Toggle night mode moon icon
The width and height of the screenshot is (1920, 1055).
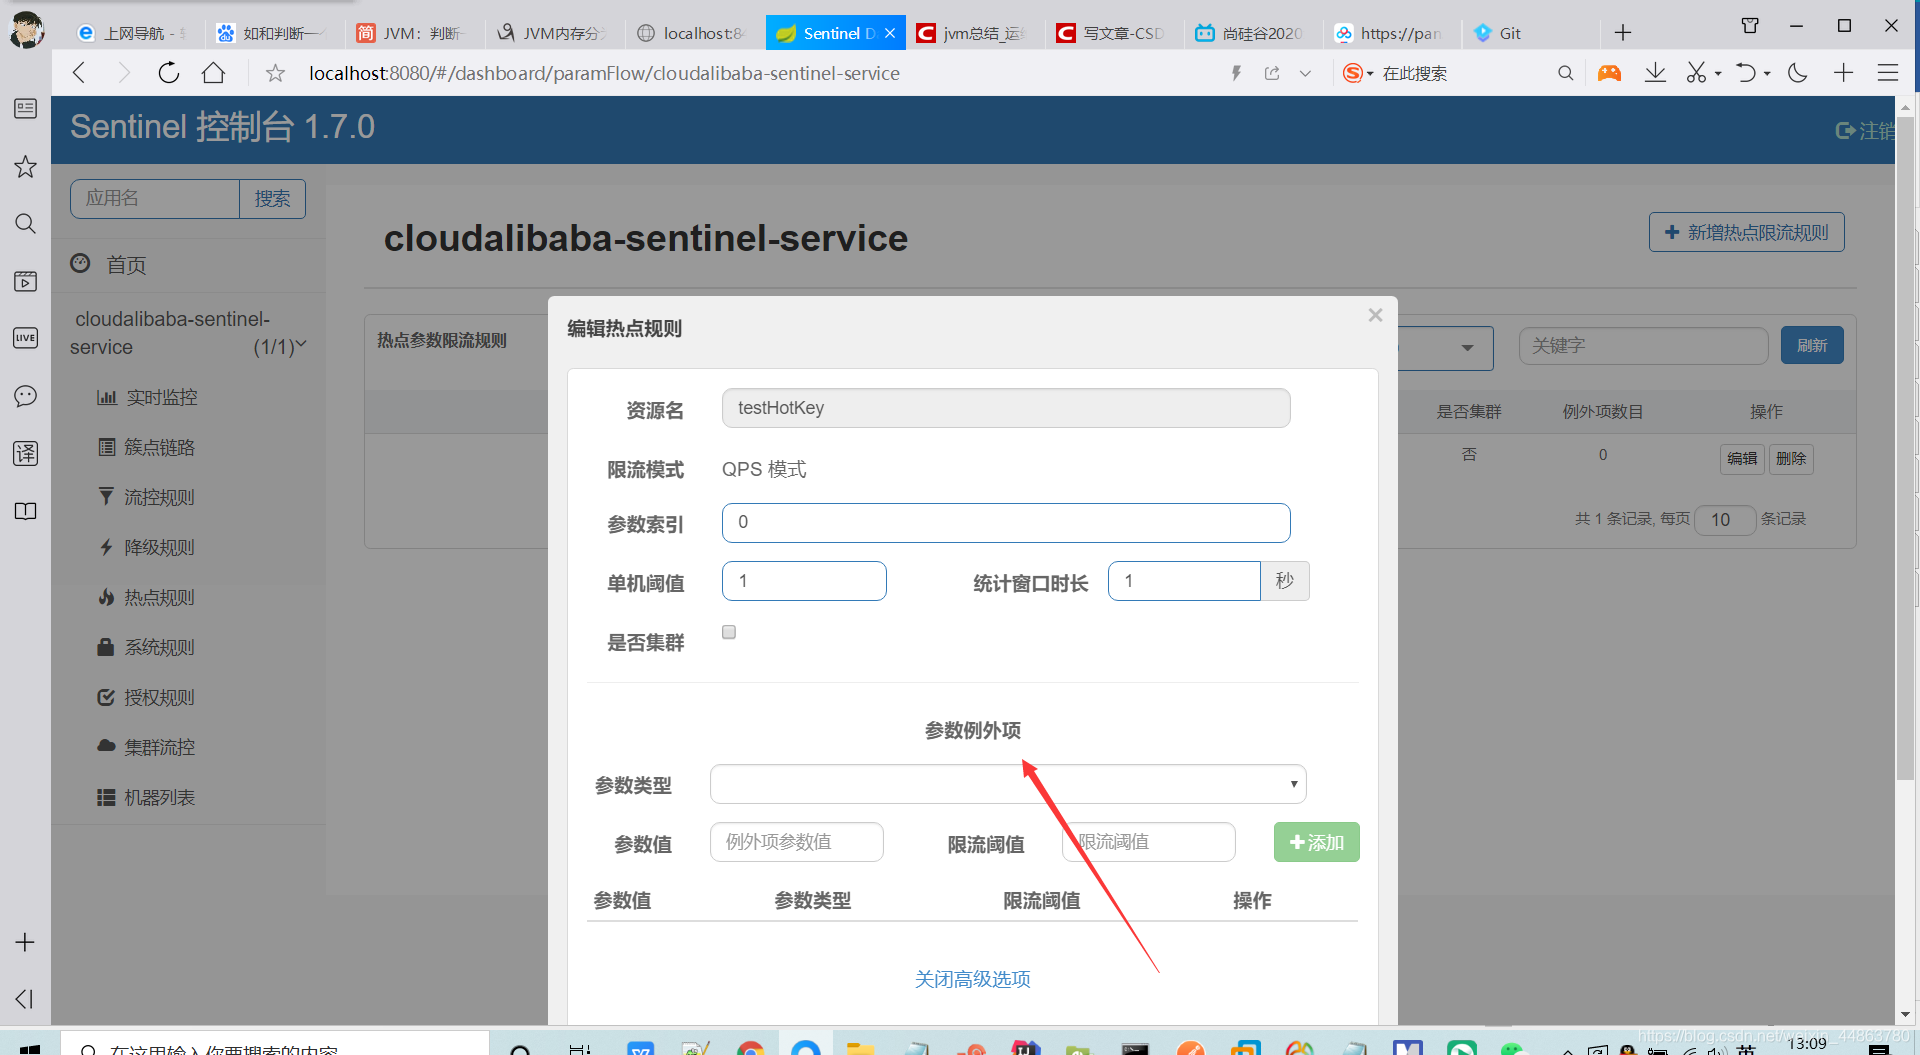point(1798,73)
